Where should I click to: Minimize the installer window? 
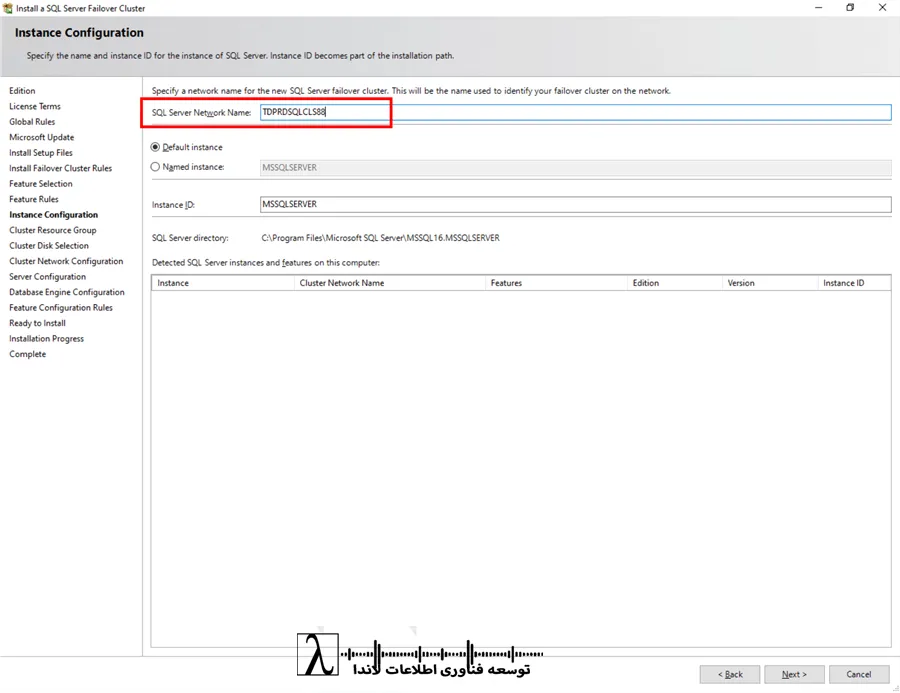818,7
